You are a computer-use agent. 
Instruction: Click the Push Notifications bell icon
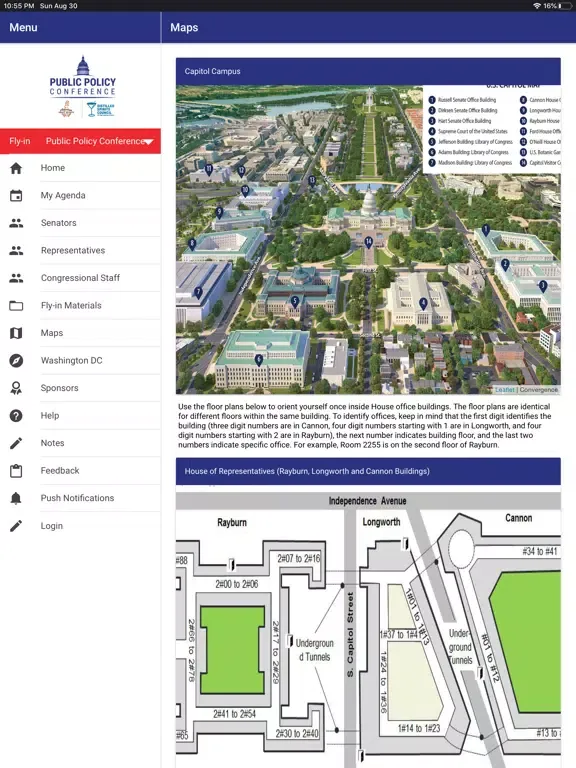pyautogui.click(x=16, y=498)
